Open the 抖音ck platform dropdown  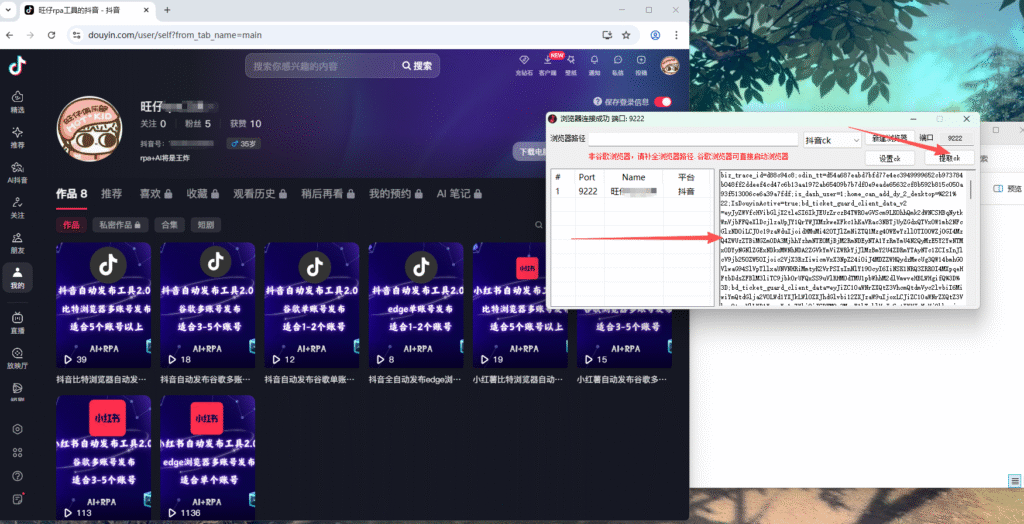(x=832, y=140)
